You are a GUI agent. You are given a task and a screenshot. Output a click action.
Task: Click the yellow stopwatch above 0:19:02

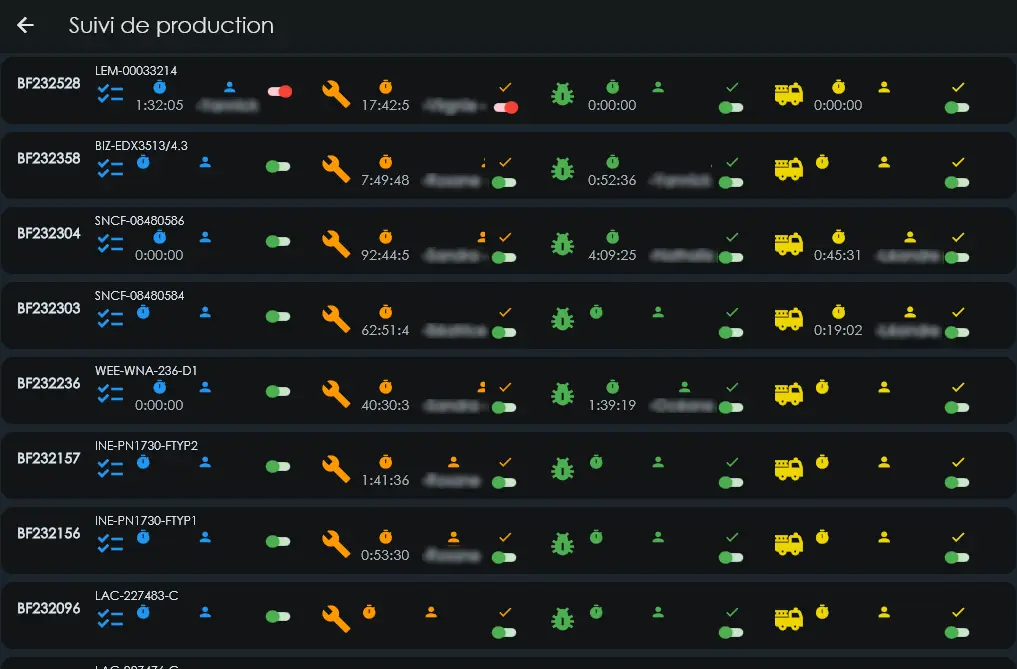click(839, 312)
